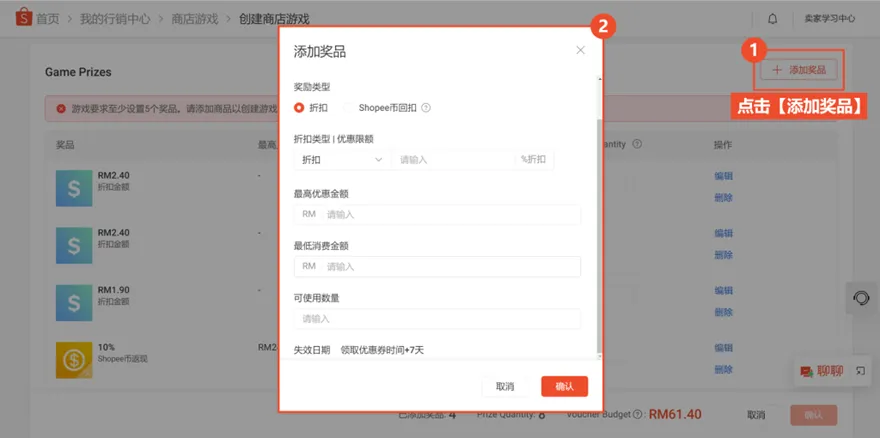The image size is (880, 438).
Task: Click 删除 for the RM1.90 prize
Action: coord(723,312)
